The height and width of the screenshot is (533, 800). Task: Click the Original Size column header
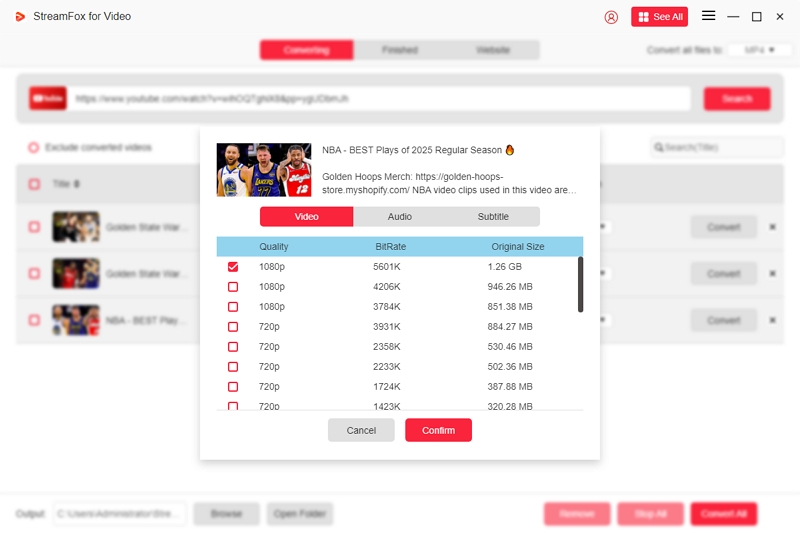[x=517, y=246]
